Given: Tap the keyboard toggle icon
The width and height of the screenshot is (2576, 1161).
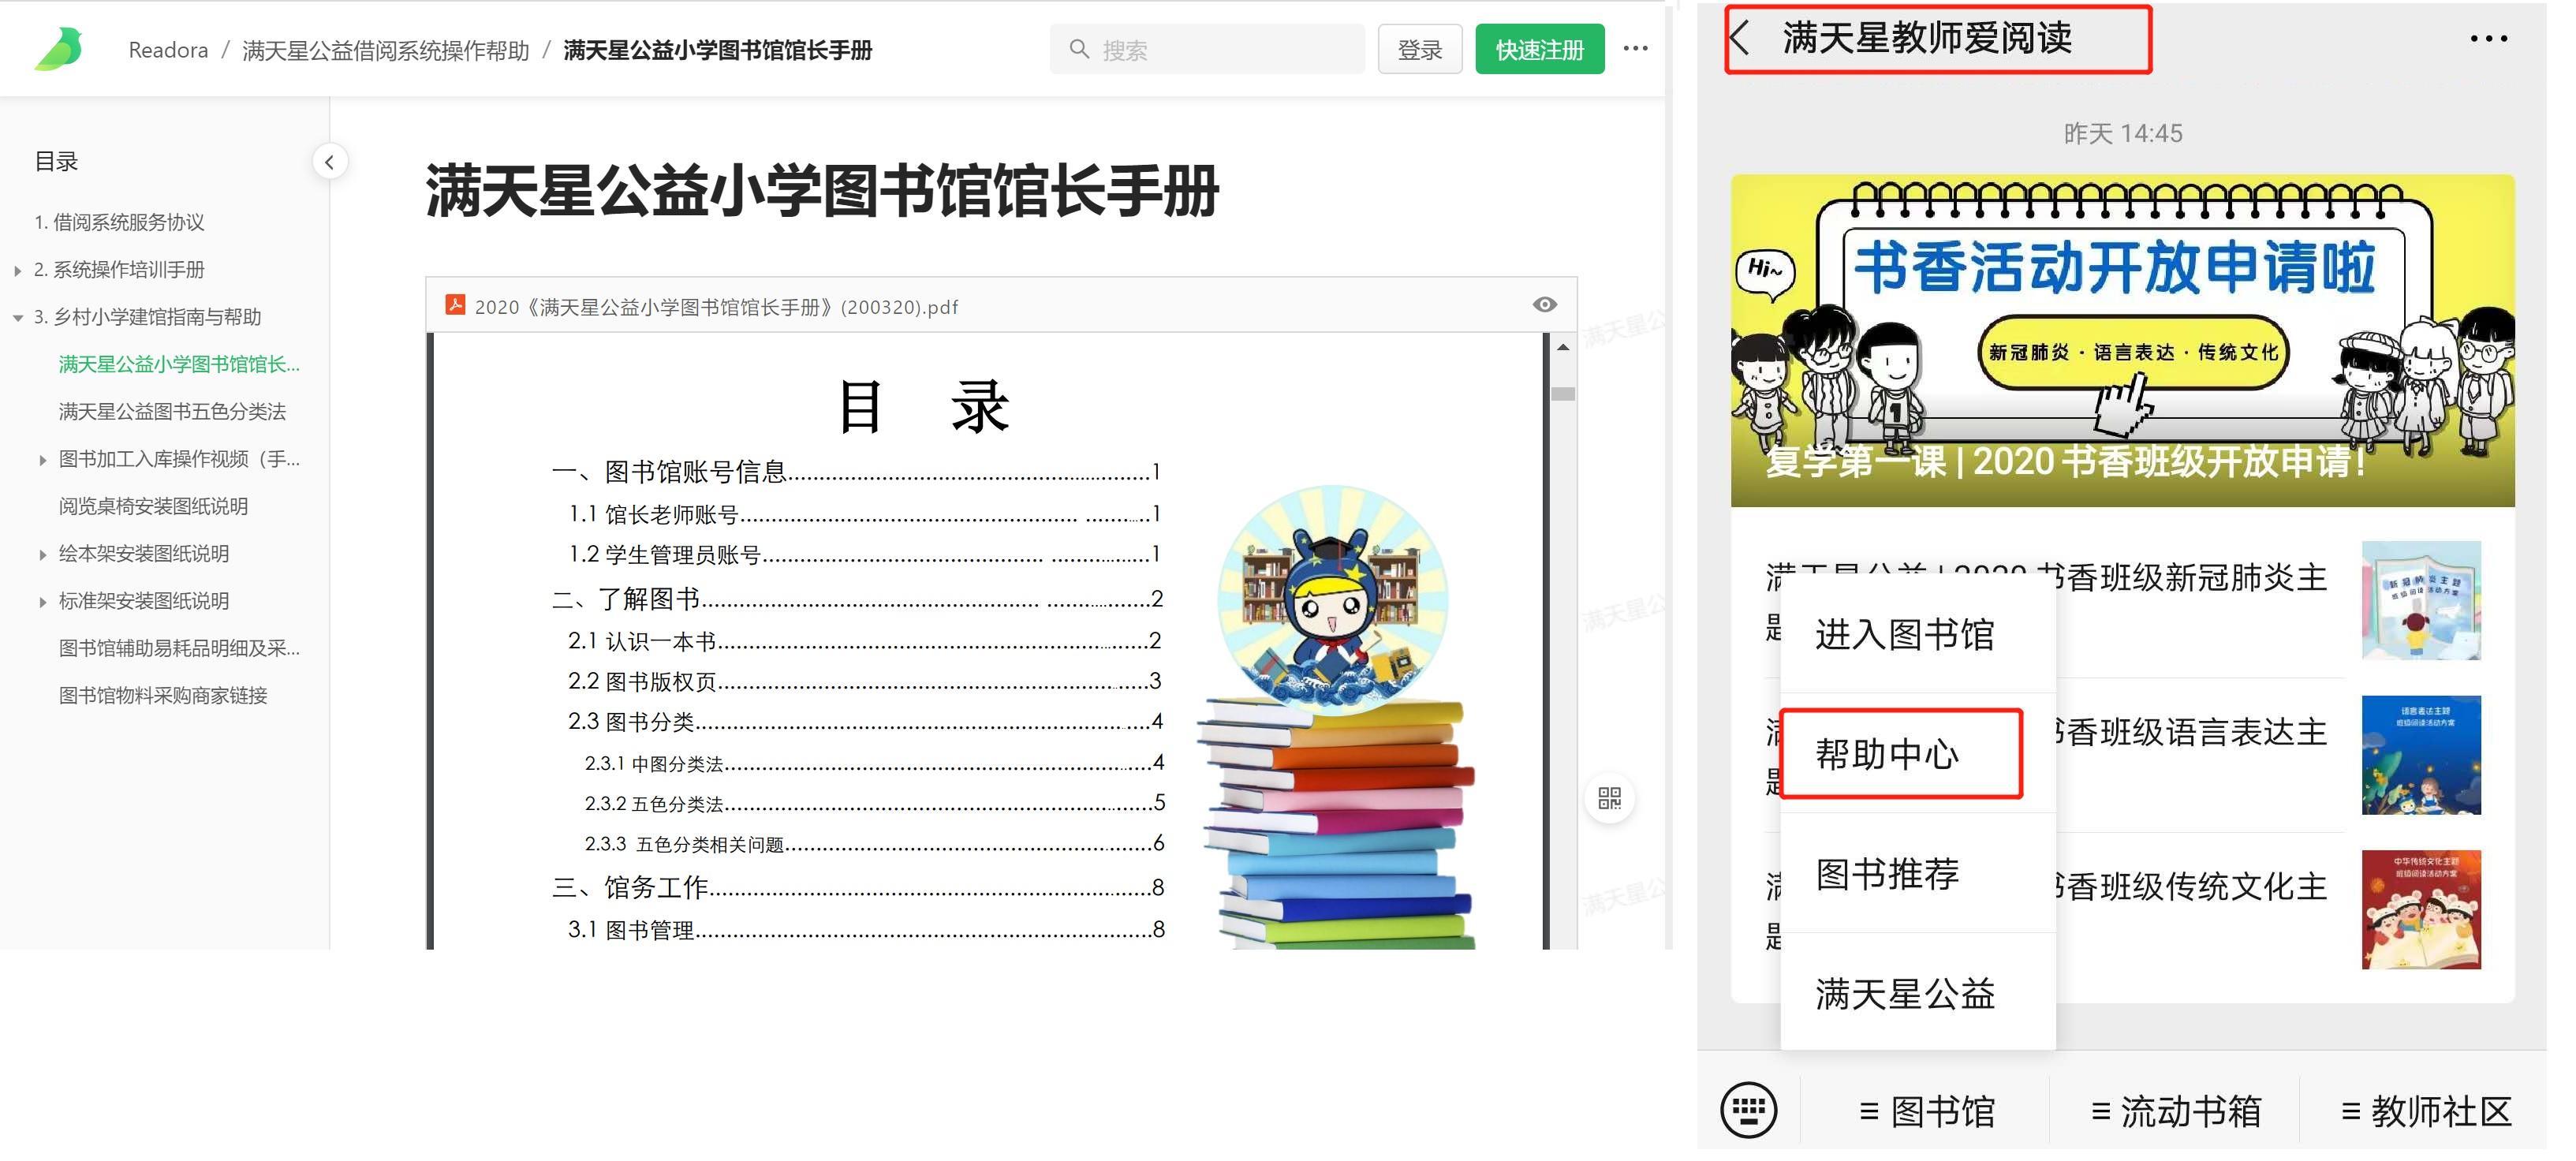Looking at the screenshot, I should coord(1748,1109).
